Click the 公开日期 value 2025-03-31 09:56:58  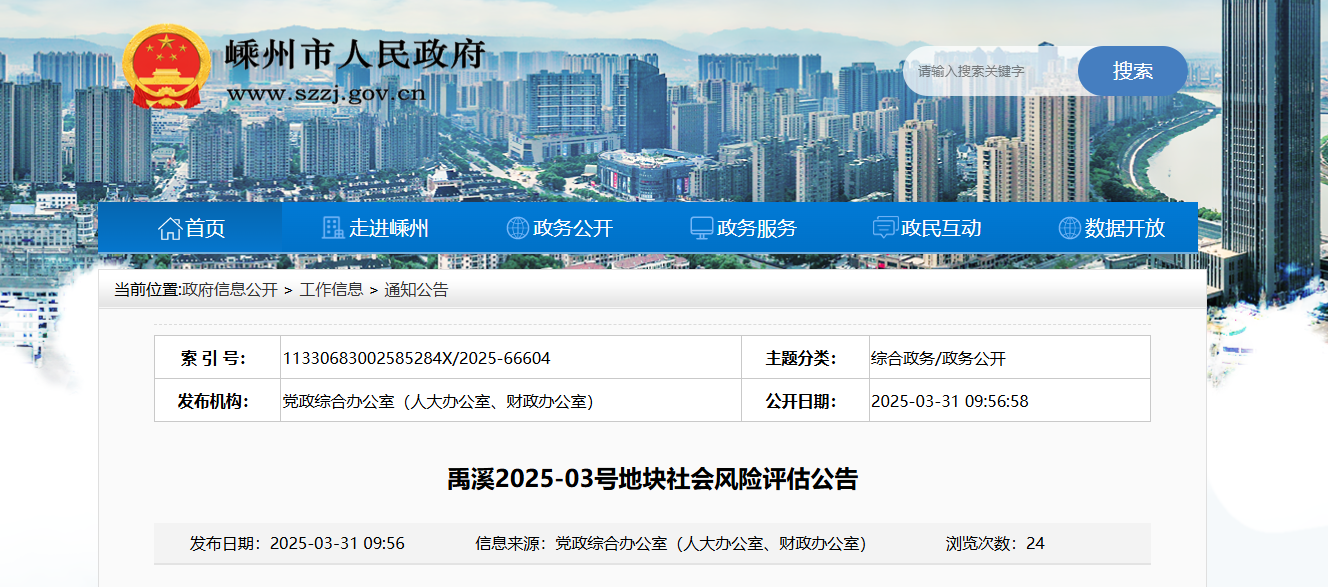(949, 401)
